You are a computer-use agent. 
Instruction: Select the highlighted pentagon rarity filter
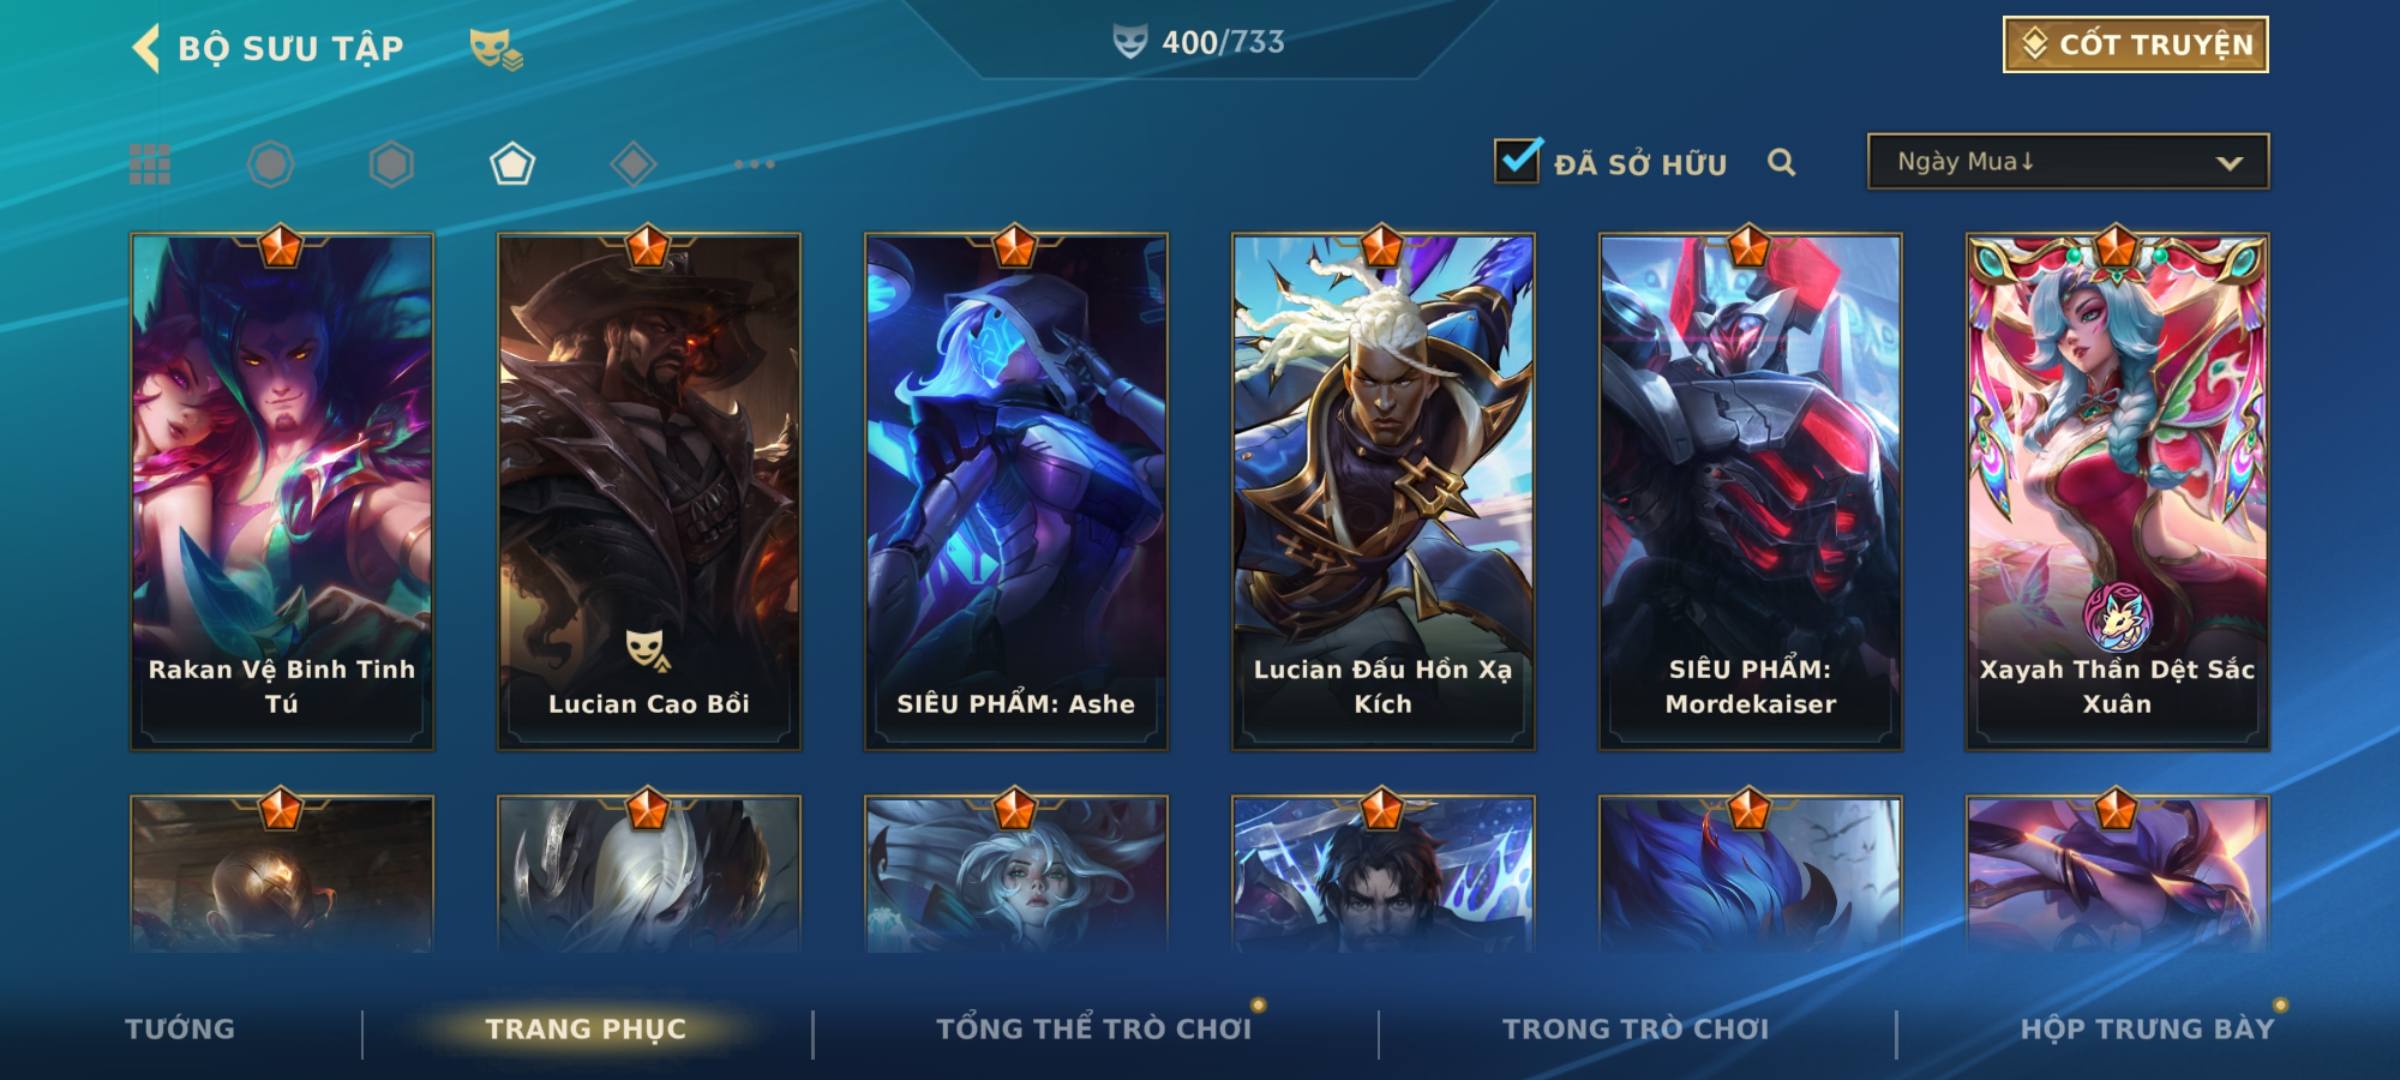click(x=512, y=164)
